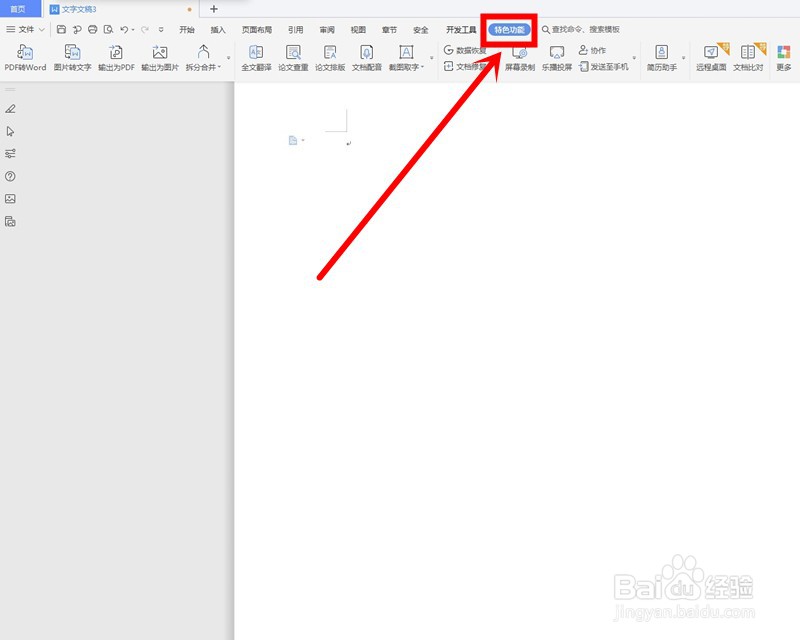
Task: Click the save icon in quick toolbar
Action: point(61,30)
